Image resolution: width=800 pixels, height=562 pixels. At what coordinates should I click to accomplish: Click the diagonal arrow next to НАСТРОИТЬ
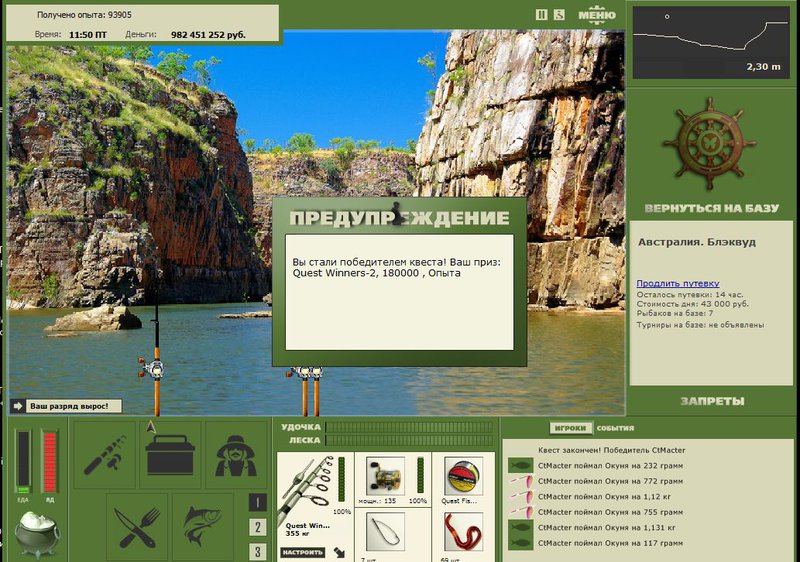click(x=339, y=552)
